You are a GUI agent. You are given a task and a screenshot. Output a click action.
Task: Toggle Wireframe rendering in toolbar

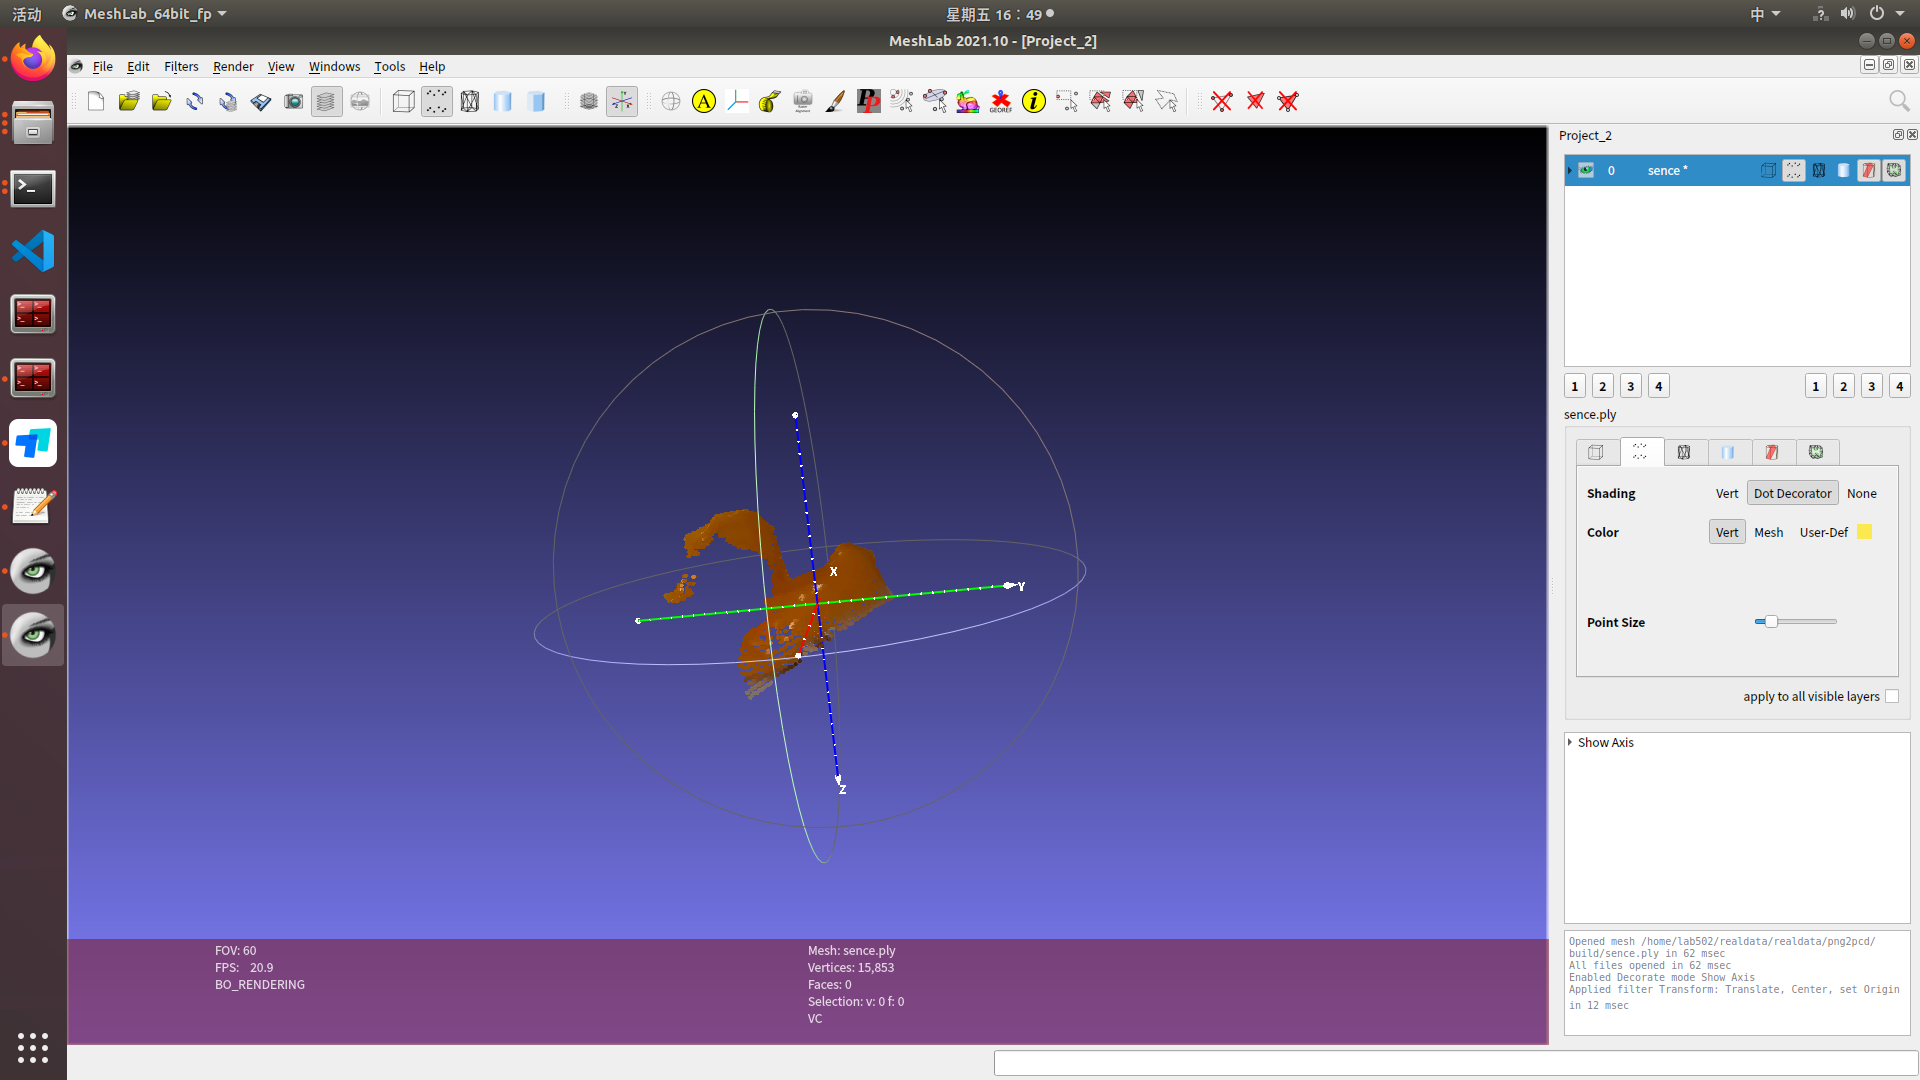[x=469, y=101]
